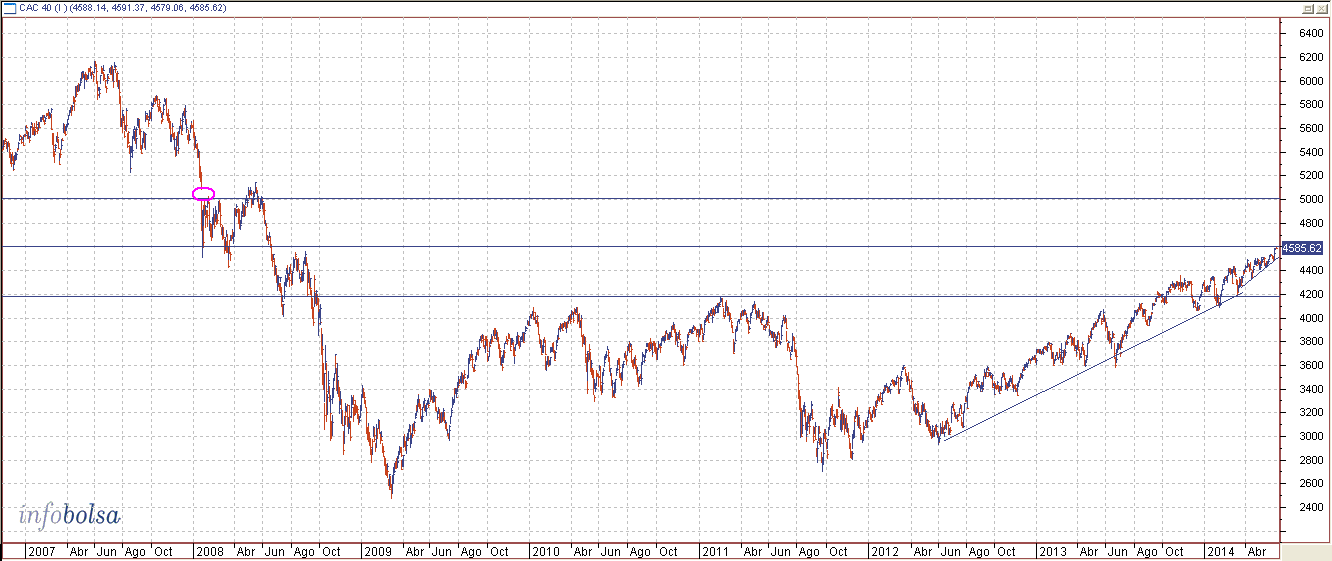This screenshot has height=561, width=1332.
Task: Click the 2010 year label on time axis
Action: tap(545, 552)
